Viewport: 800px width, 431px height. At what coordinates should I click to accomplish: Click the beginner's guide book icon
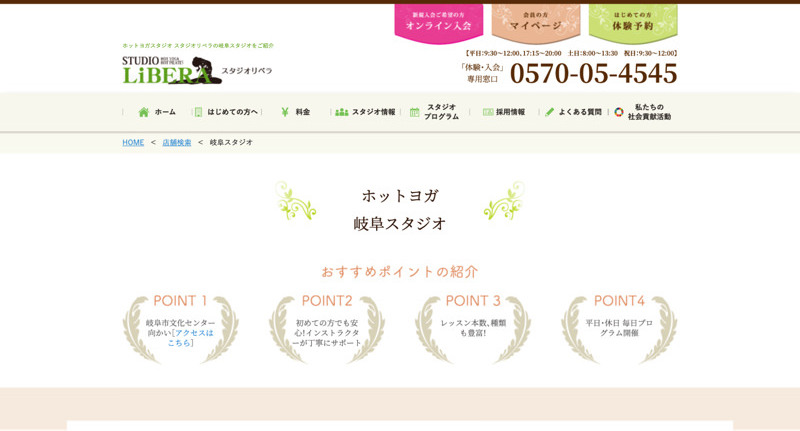pos(198,112)
